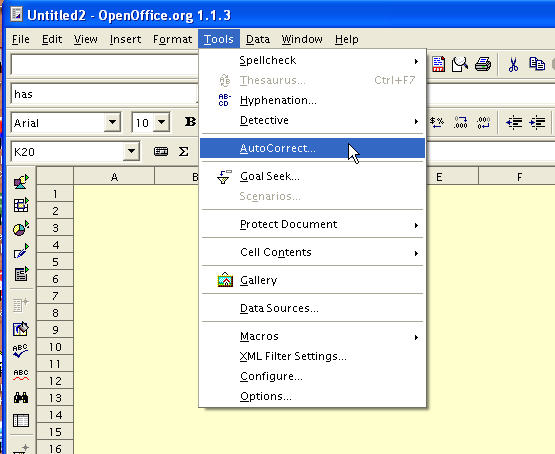
Task: Open the Help menu
Action: [347, 39]
